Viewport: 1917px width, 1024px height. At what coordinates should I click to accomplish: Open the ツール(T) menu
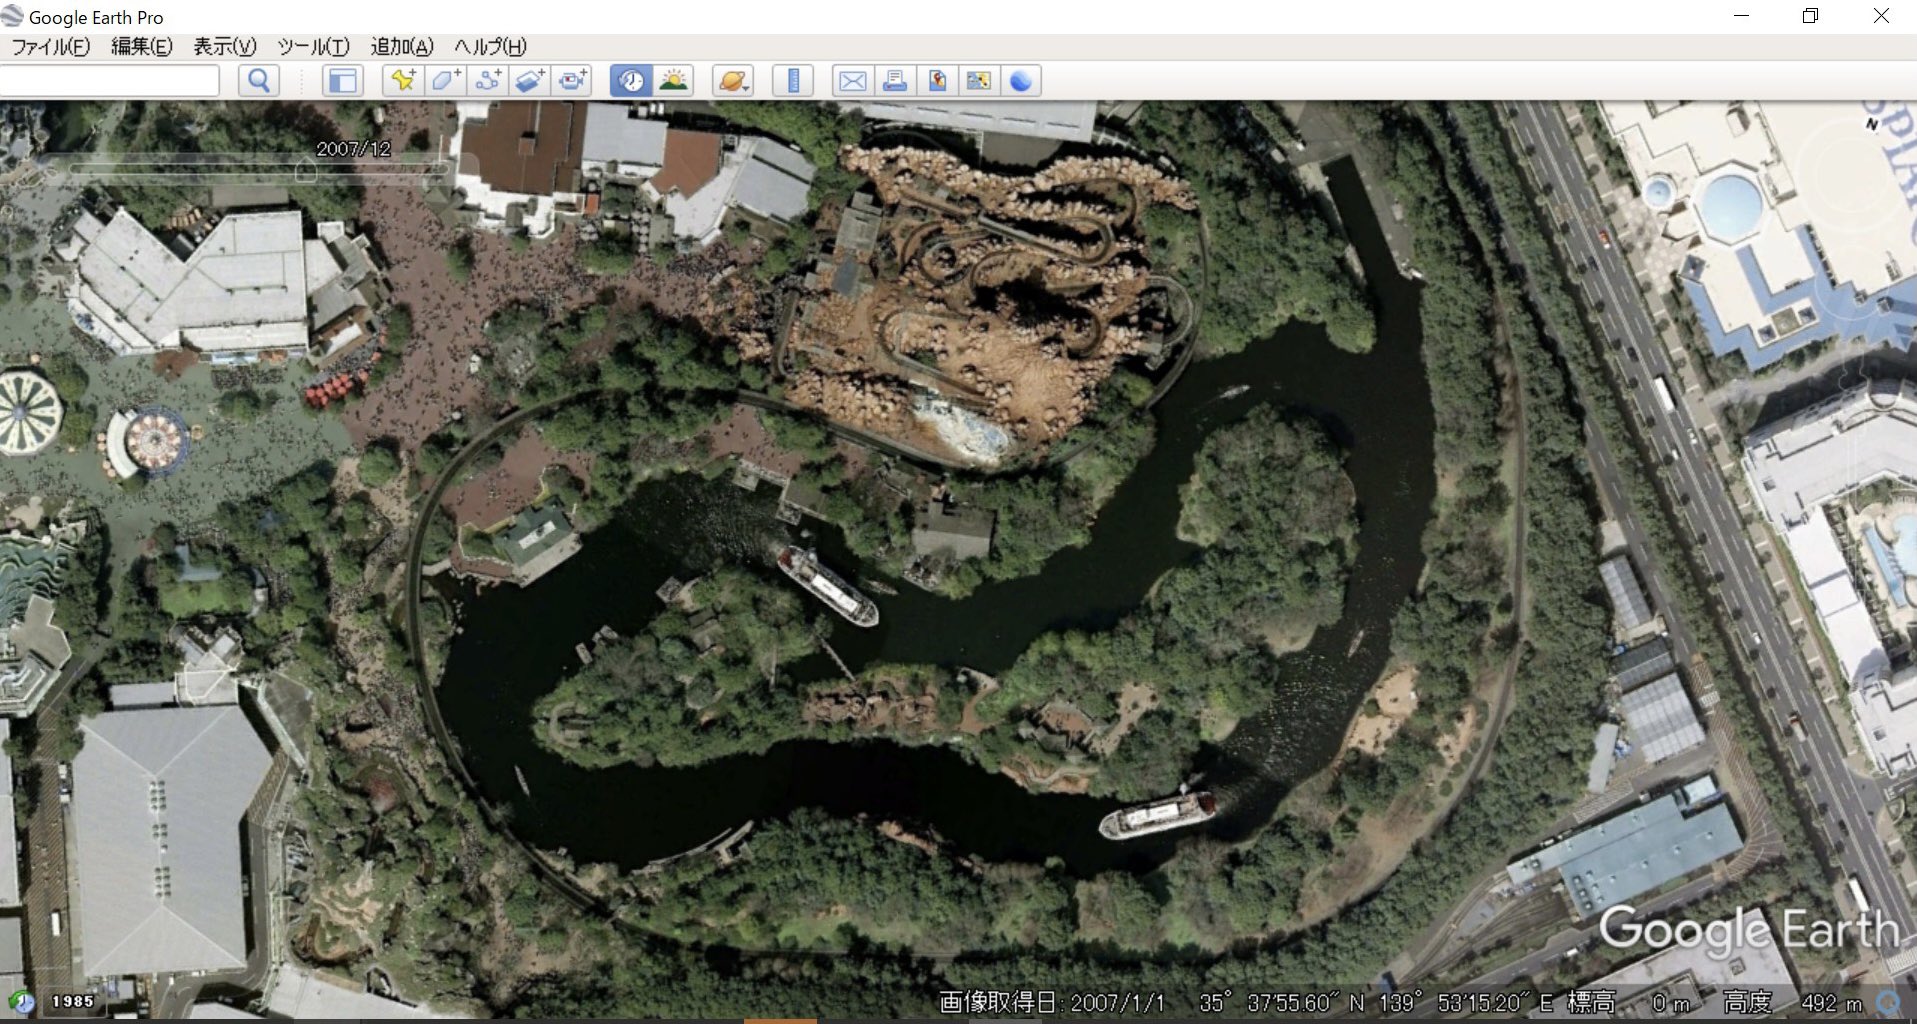tap(313, 47)
